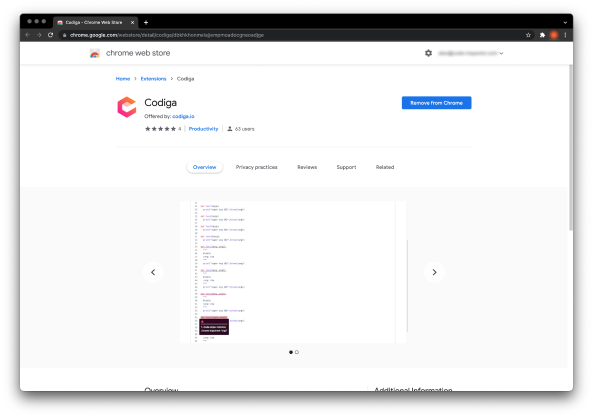
Task: Open a new tab with plus icon
Action: (146, 22)
